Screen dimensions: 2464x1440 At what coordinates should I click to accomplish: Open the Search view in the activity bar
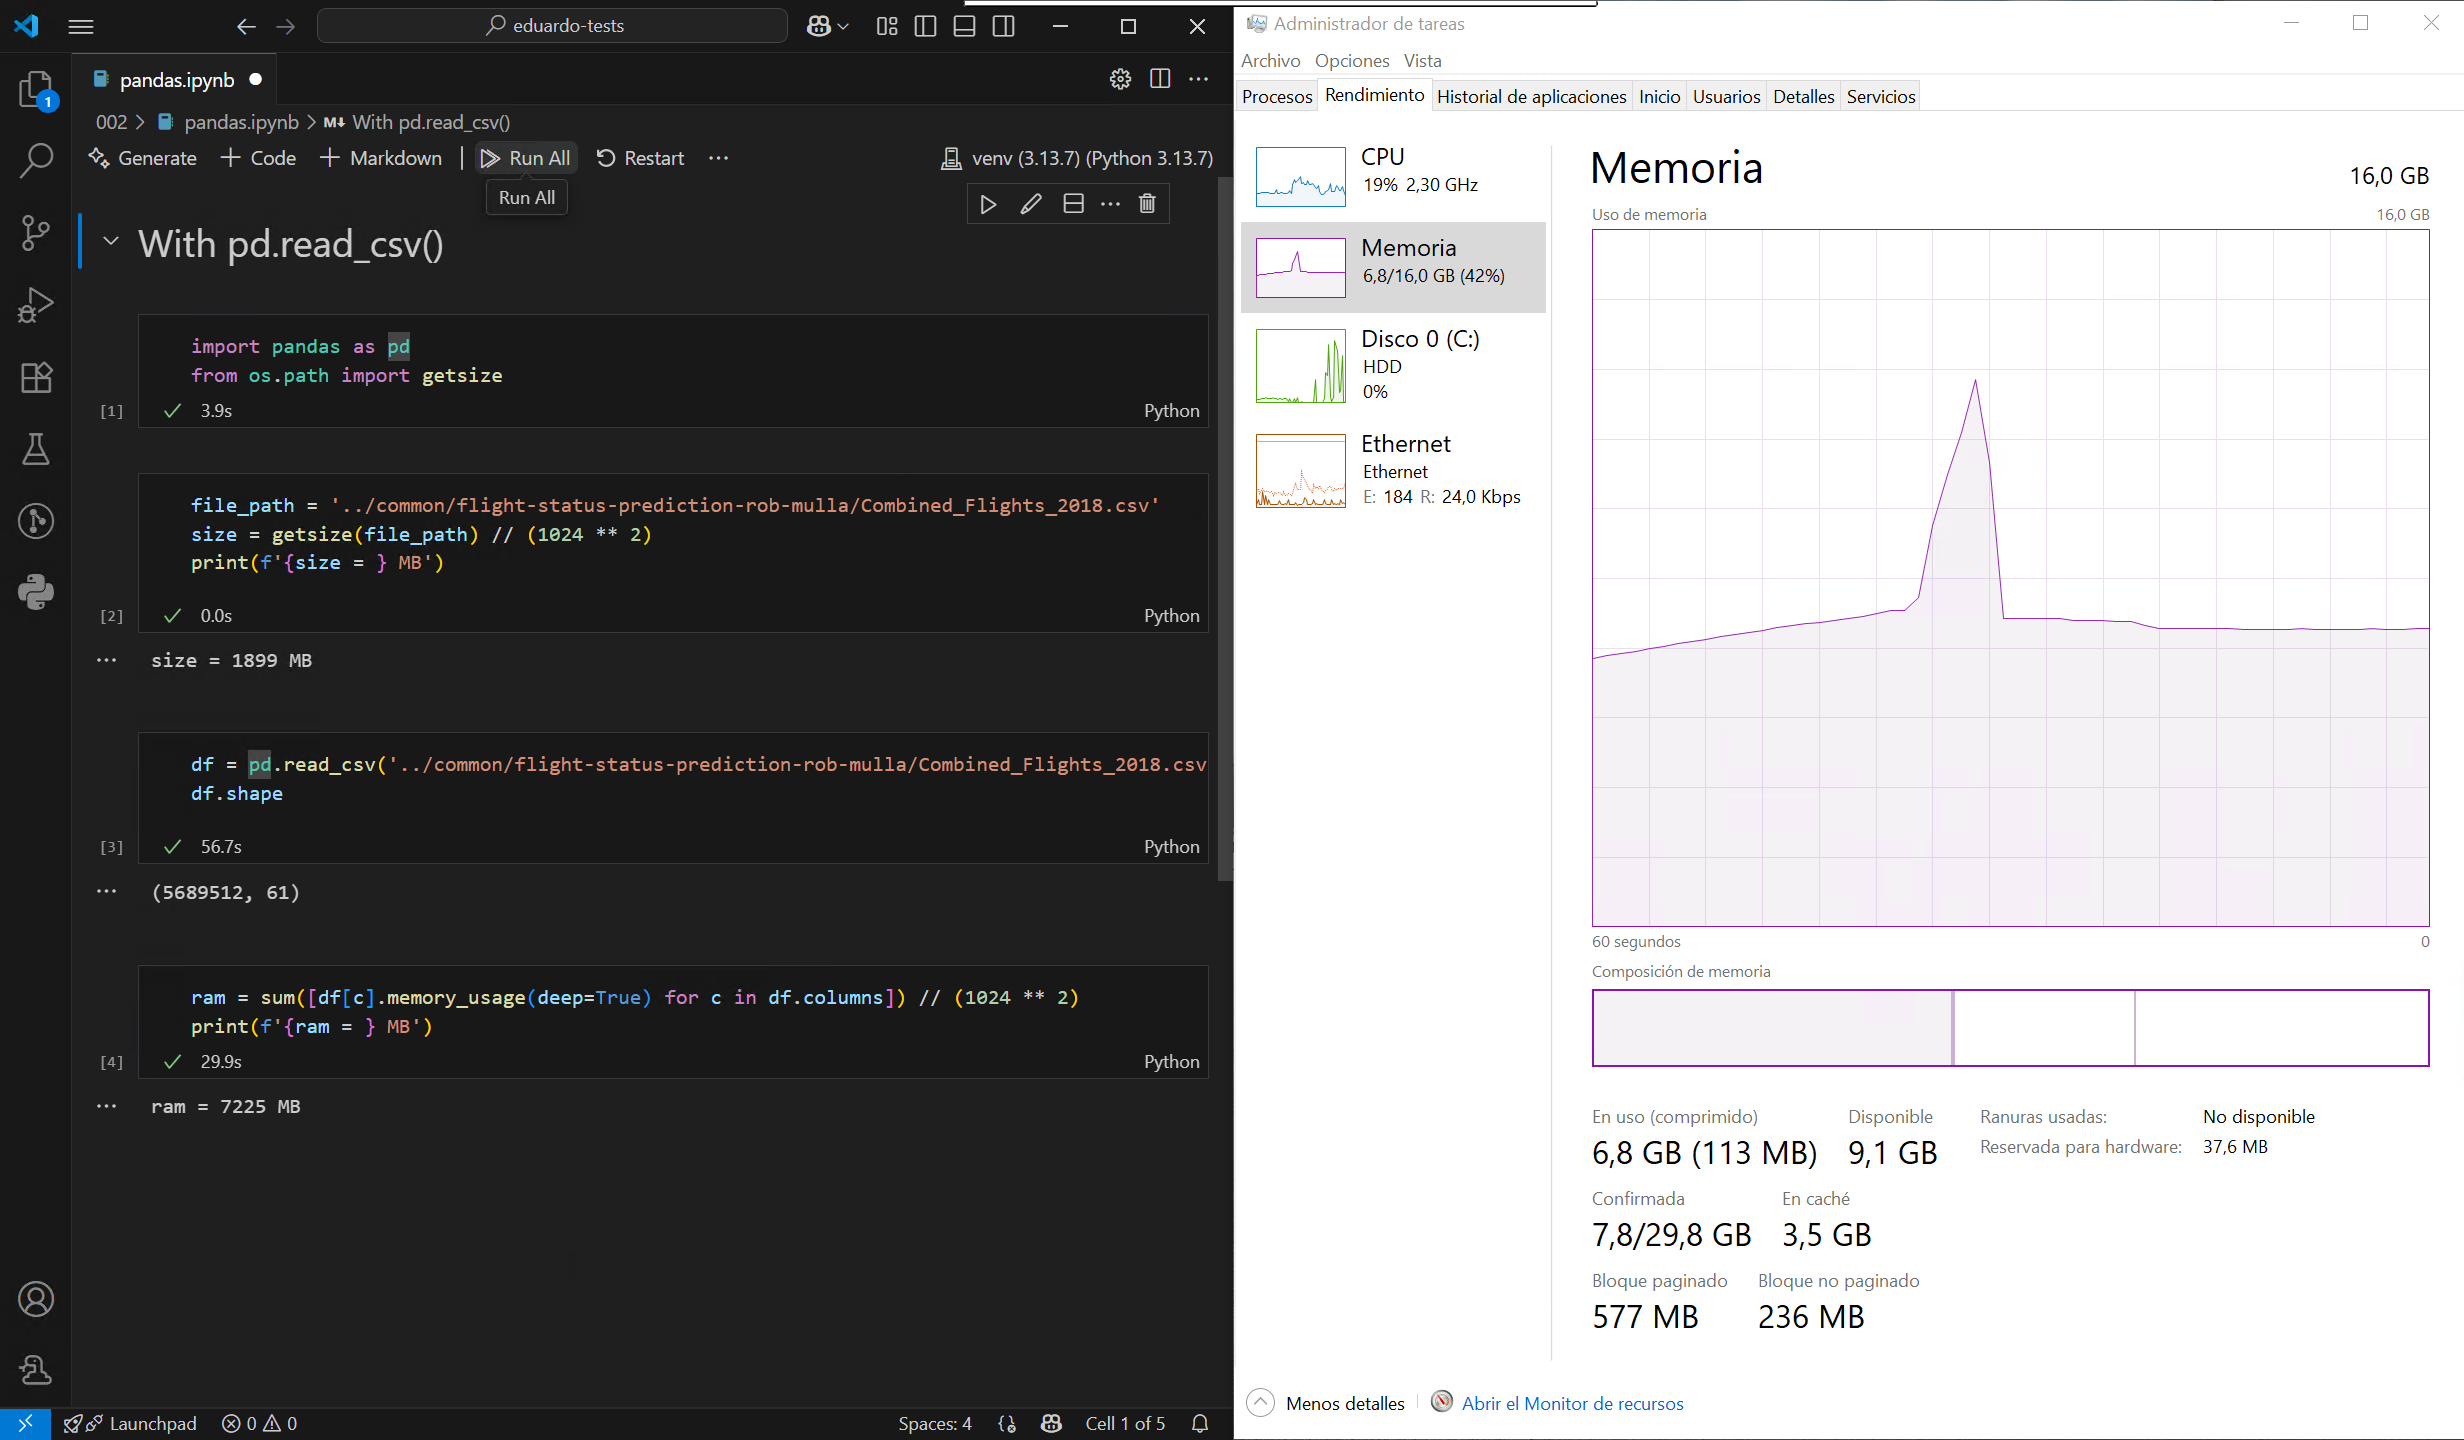click(x=36, y=159)
